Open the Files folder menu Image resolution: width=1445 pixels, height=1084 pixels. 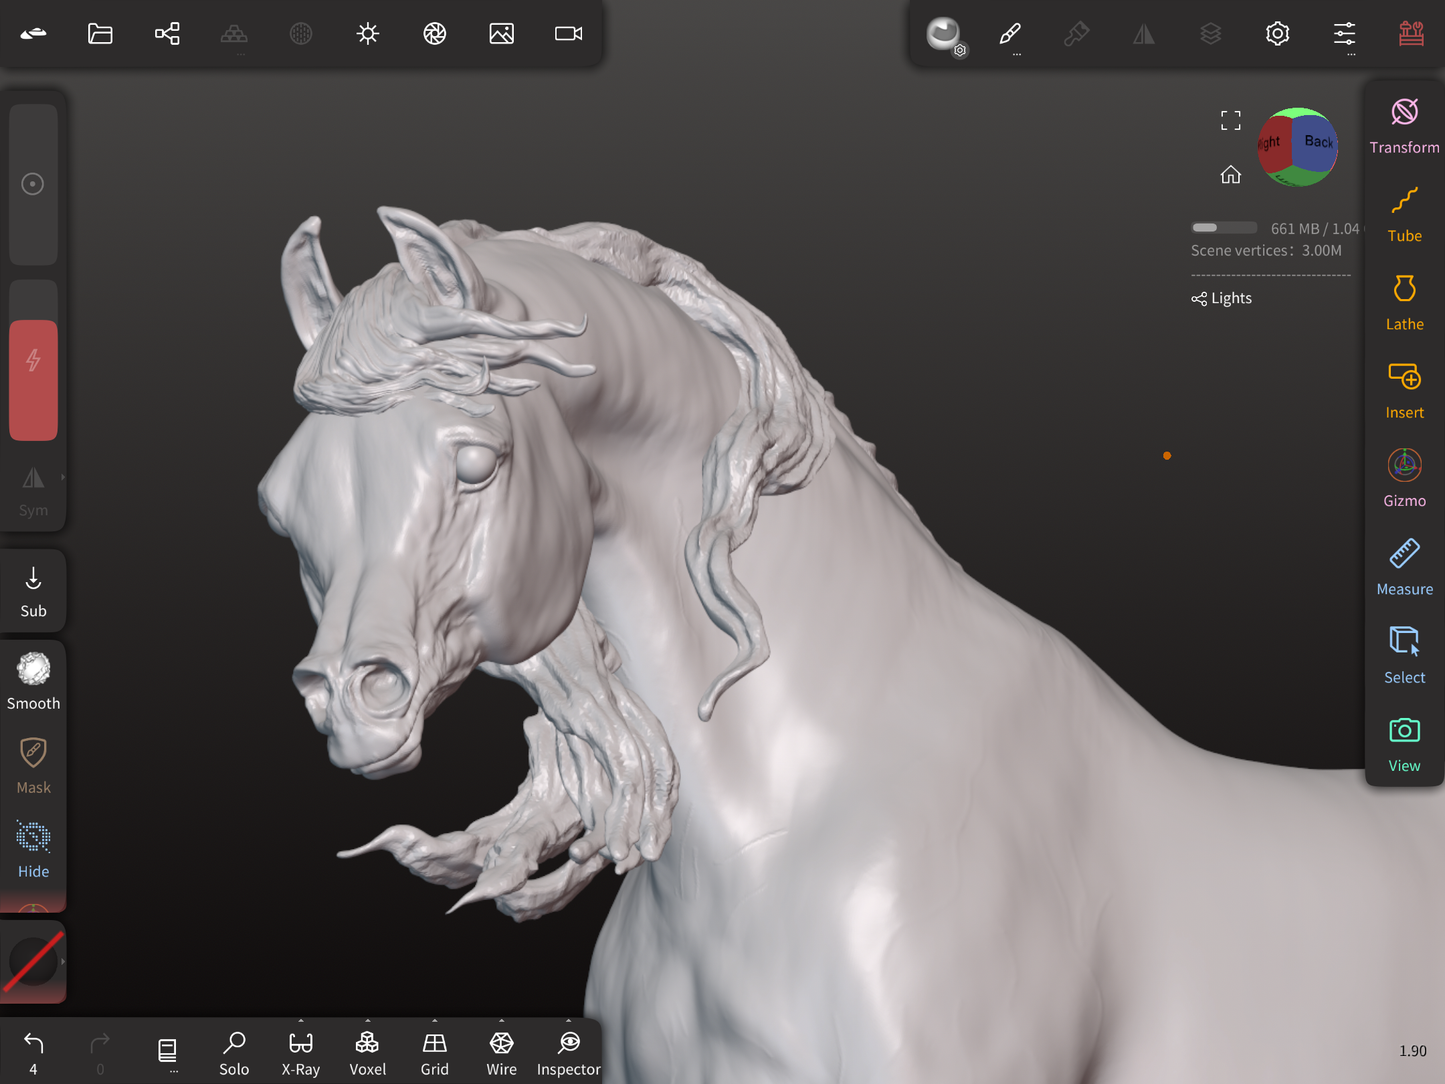click(x=100, y=34)
